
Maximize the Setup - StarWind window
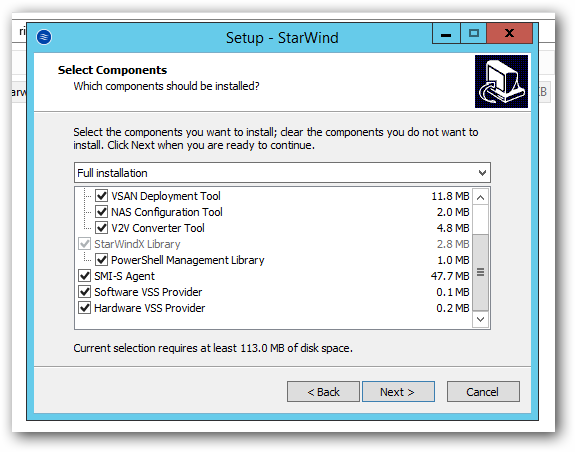coord(473,34)
